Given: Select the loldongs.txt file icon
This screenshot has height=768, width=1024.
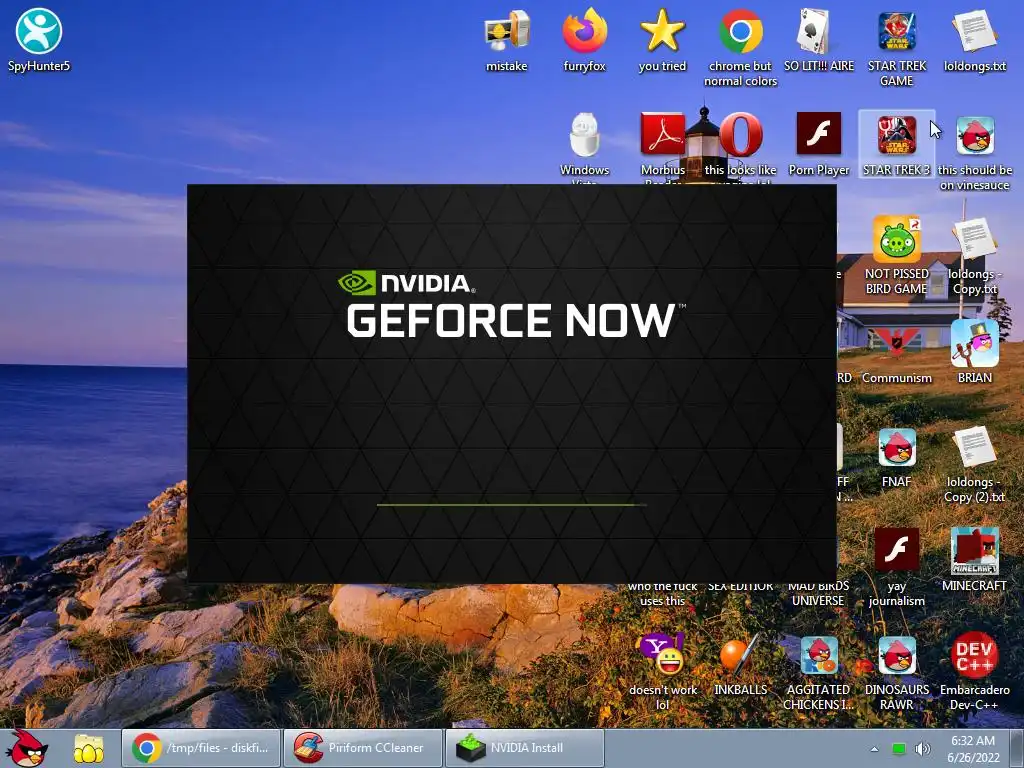Looking at the screenshot, I should pos(974,40).
